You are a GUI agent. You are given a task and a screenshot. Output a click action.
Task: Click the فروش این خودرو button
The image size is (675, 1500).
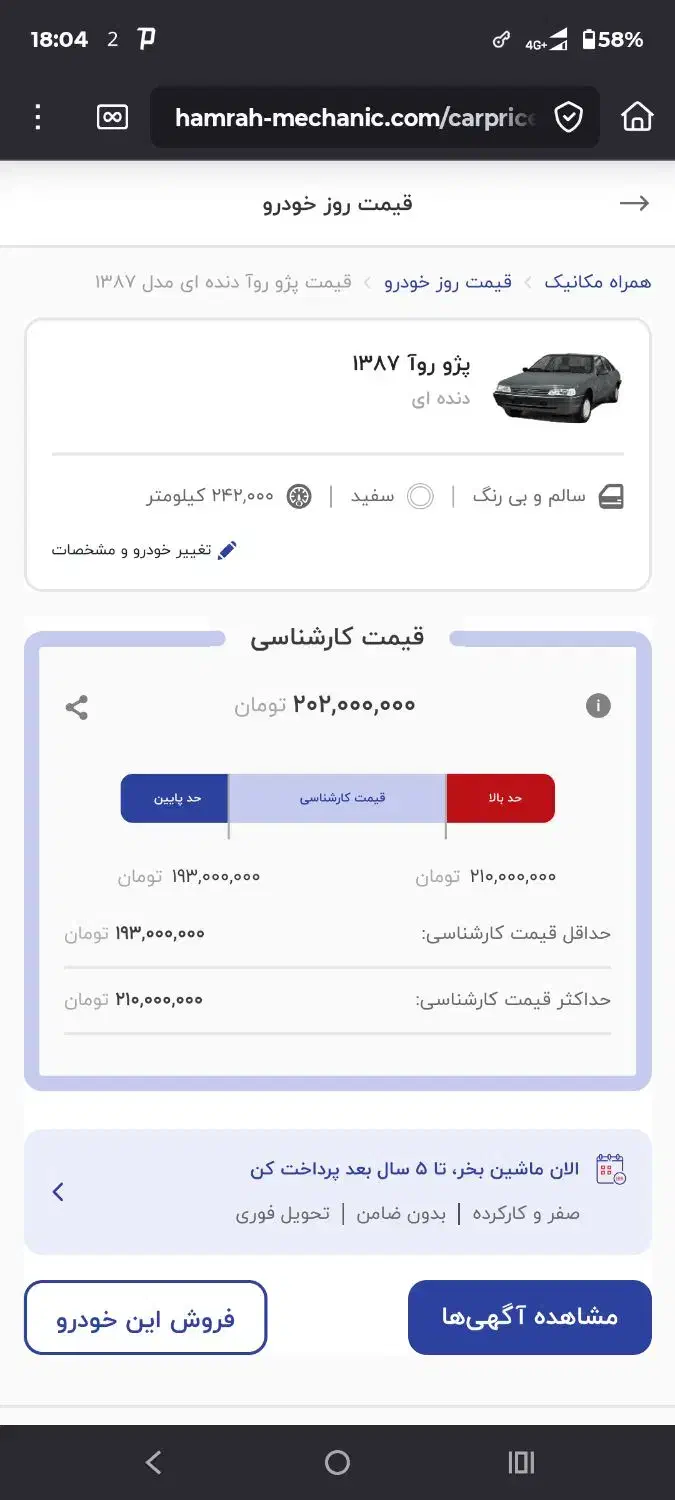point(146,1318)
